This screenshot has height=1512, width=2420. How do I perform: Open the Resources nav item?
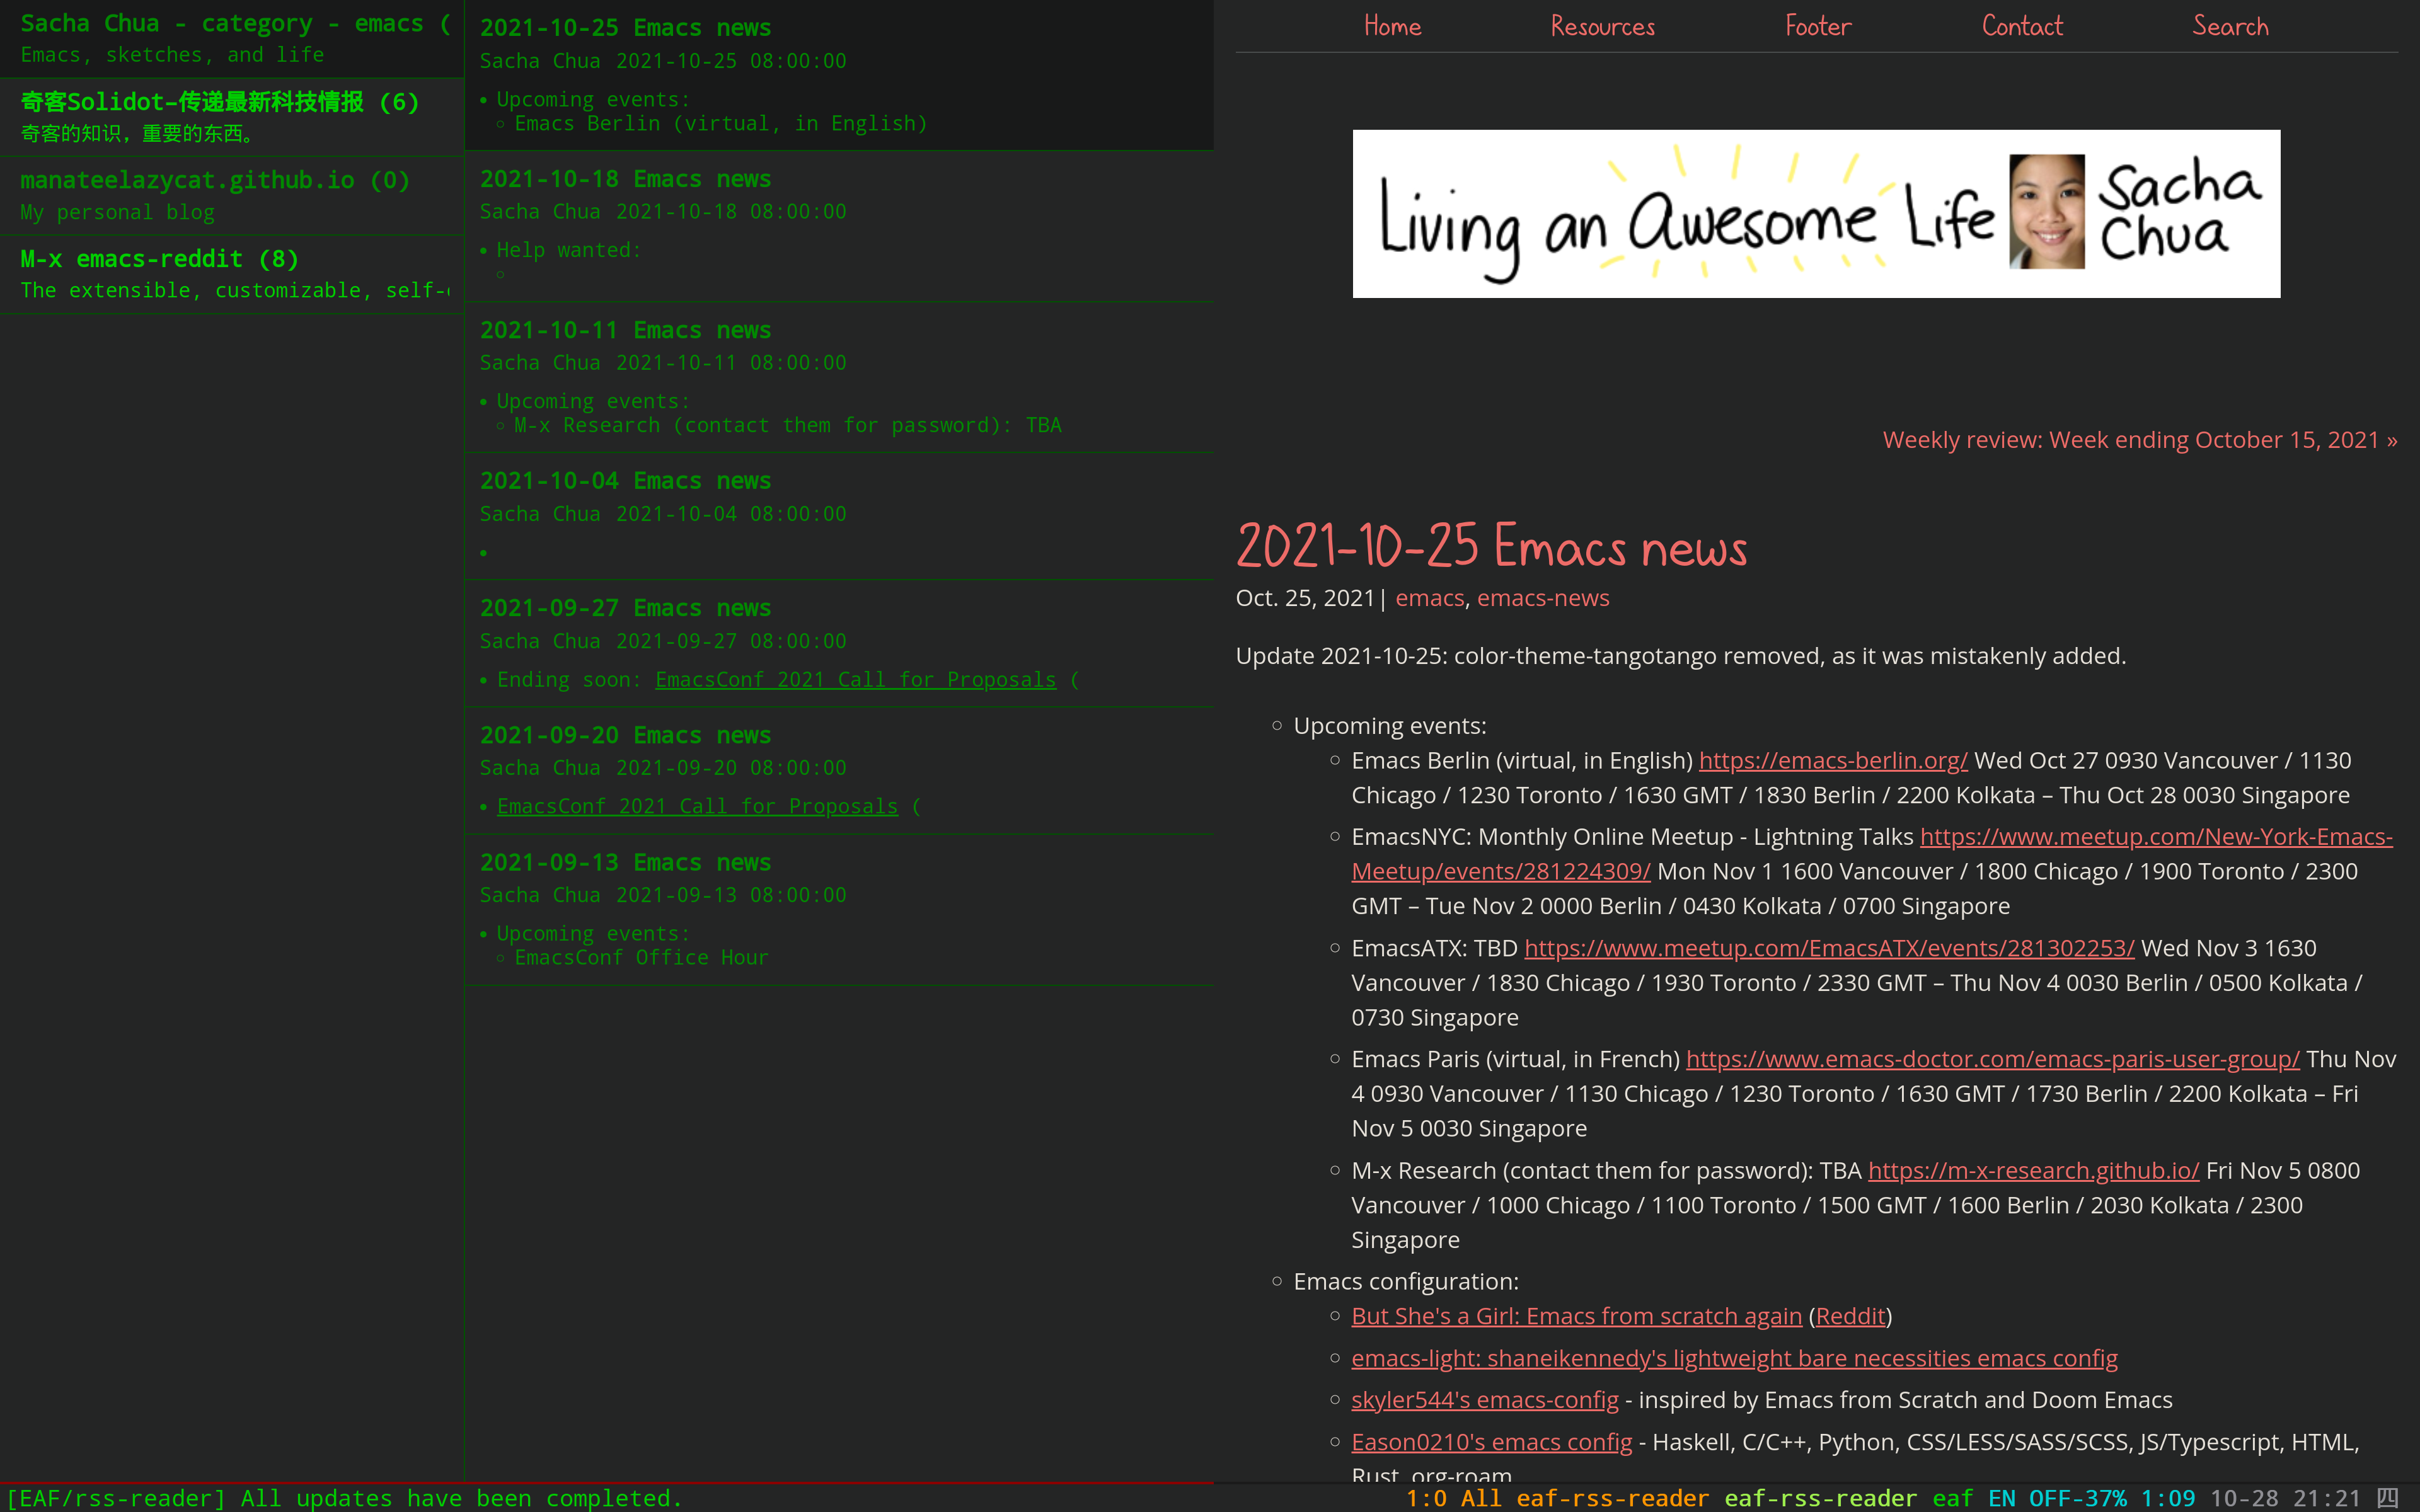click(1602, 26)
